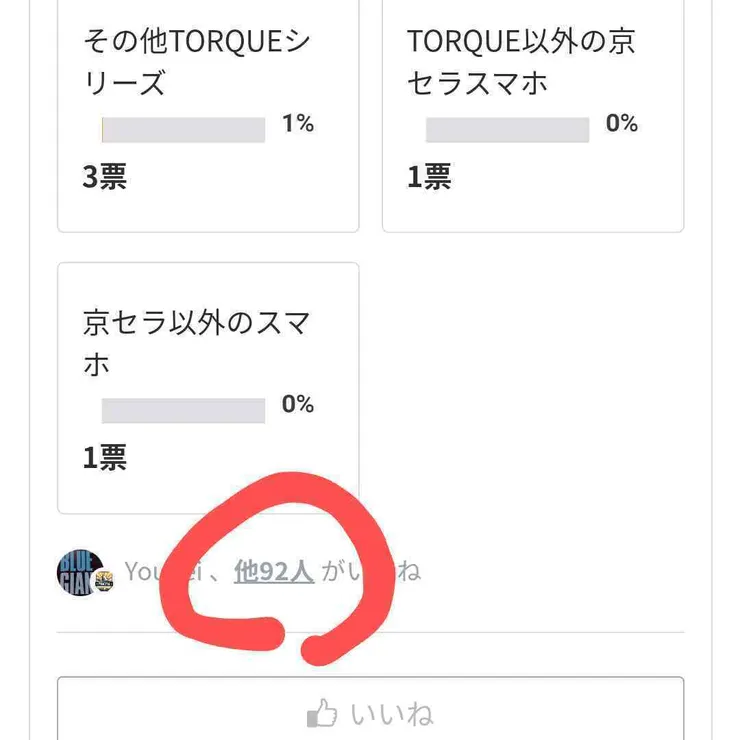This screenshot has width=740, height=740.
Task: Click the BLUE GIANT profile avatar
Action: pos(78,571)
